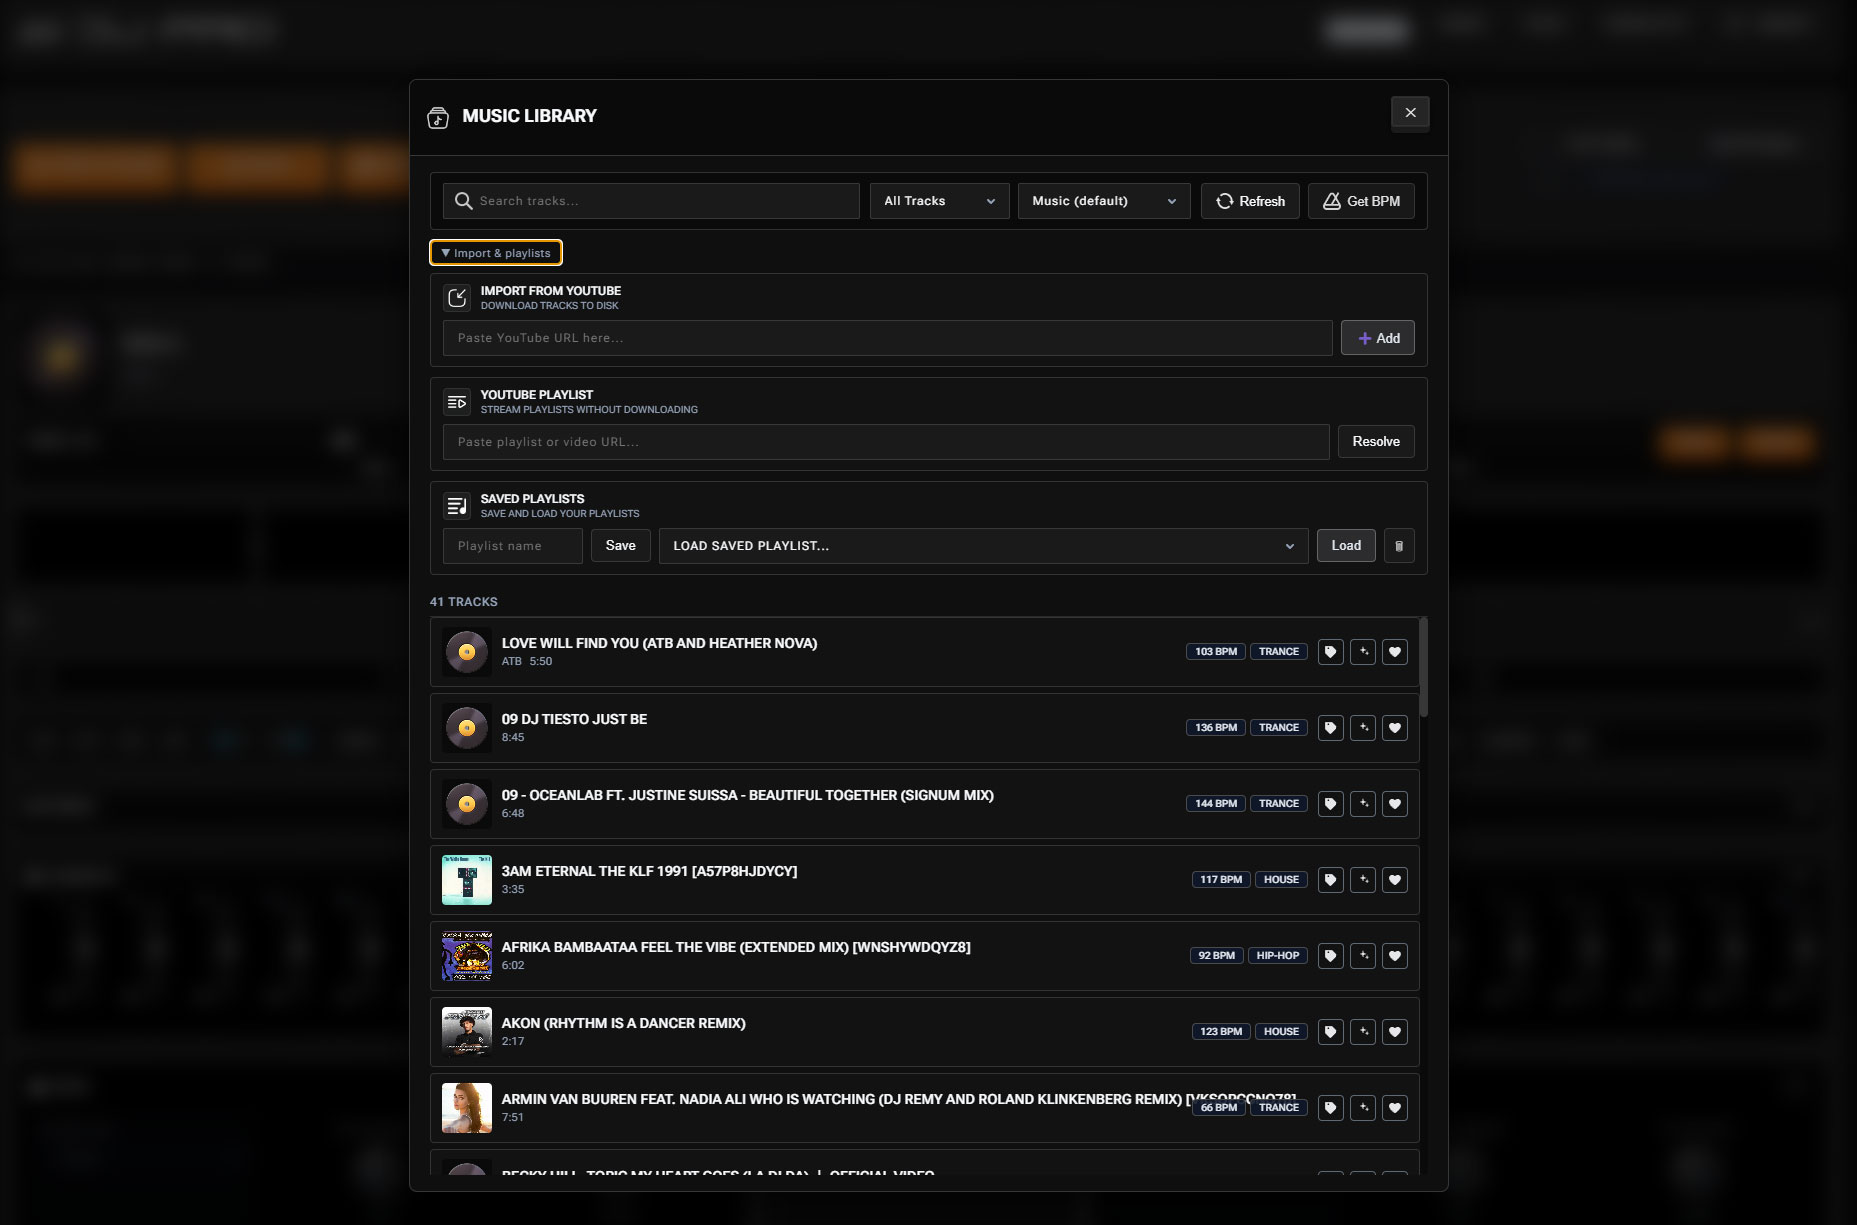Click sparkle icon on Afrika Bambaataa track
The image size is (1857, 1225).
point(1363,956)
